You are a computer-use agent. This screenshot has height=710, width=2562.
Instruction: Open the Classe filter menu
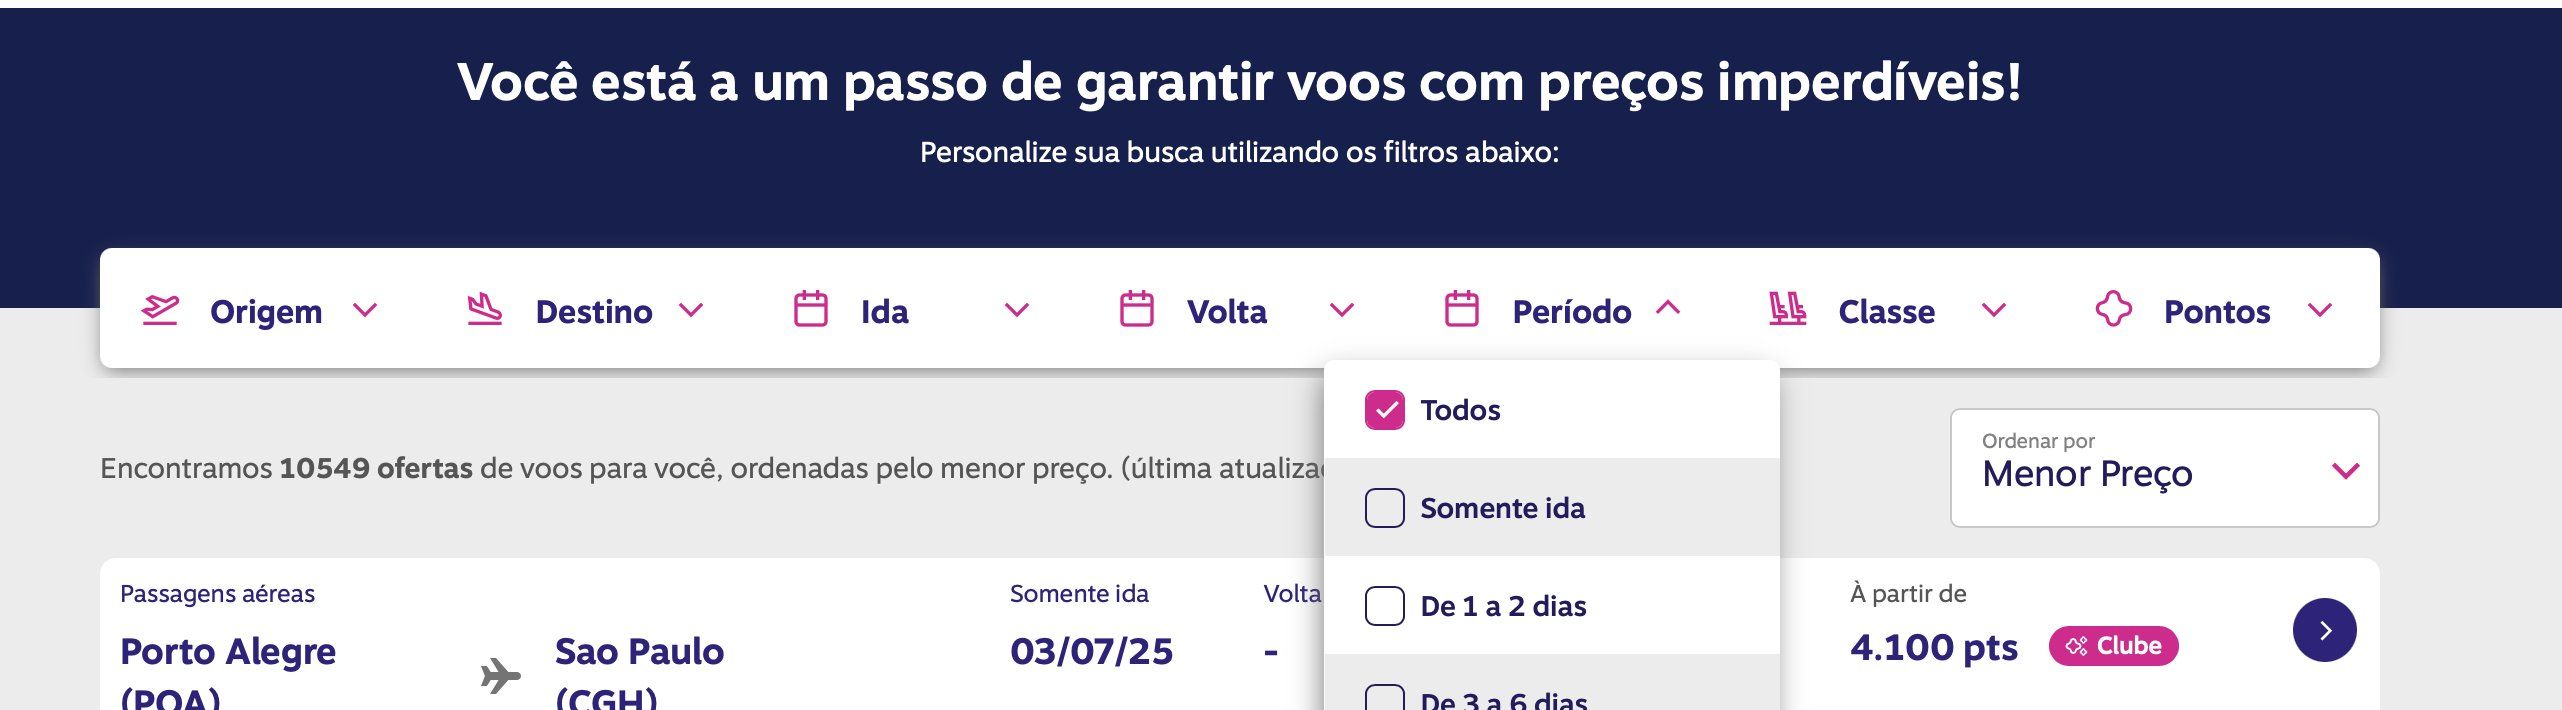pos(1886,311)
